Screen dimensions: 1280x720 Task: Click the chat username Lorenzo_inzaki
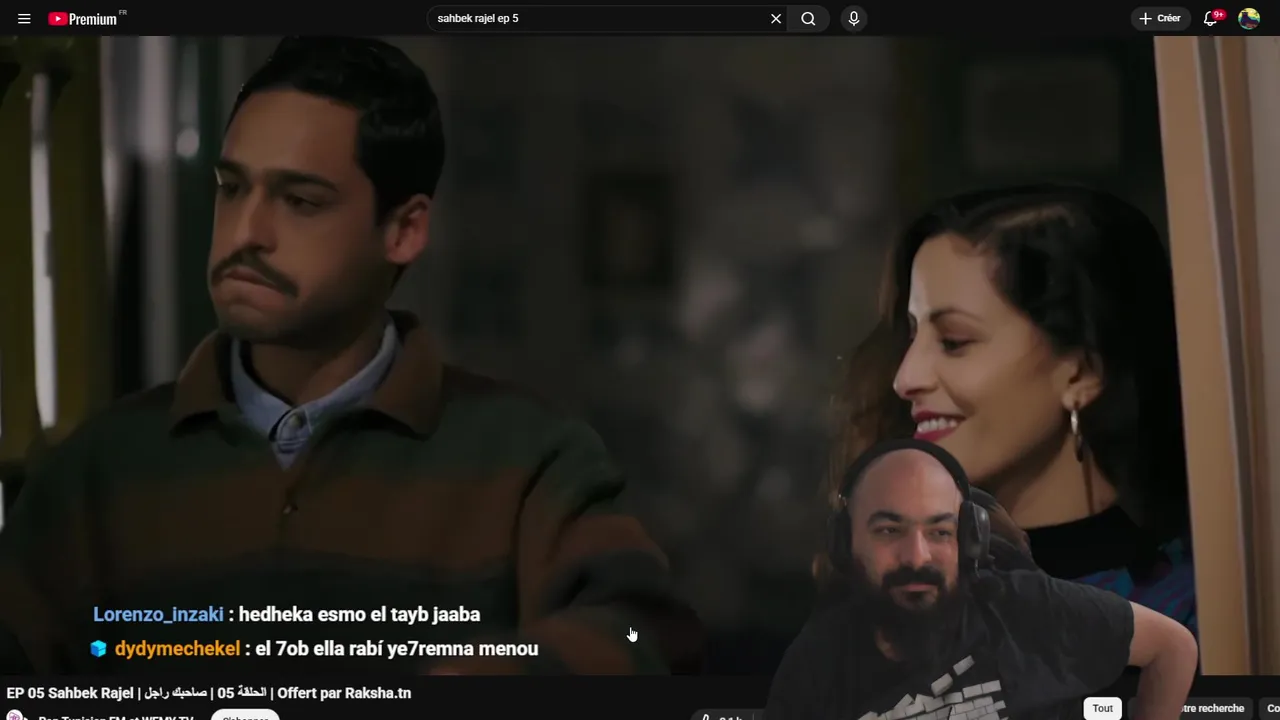(x=158, y=614)
